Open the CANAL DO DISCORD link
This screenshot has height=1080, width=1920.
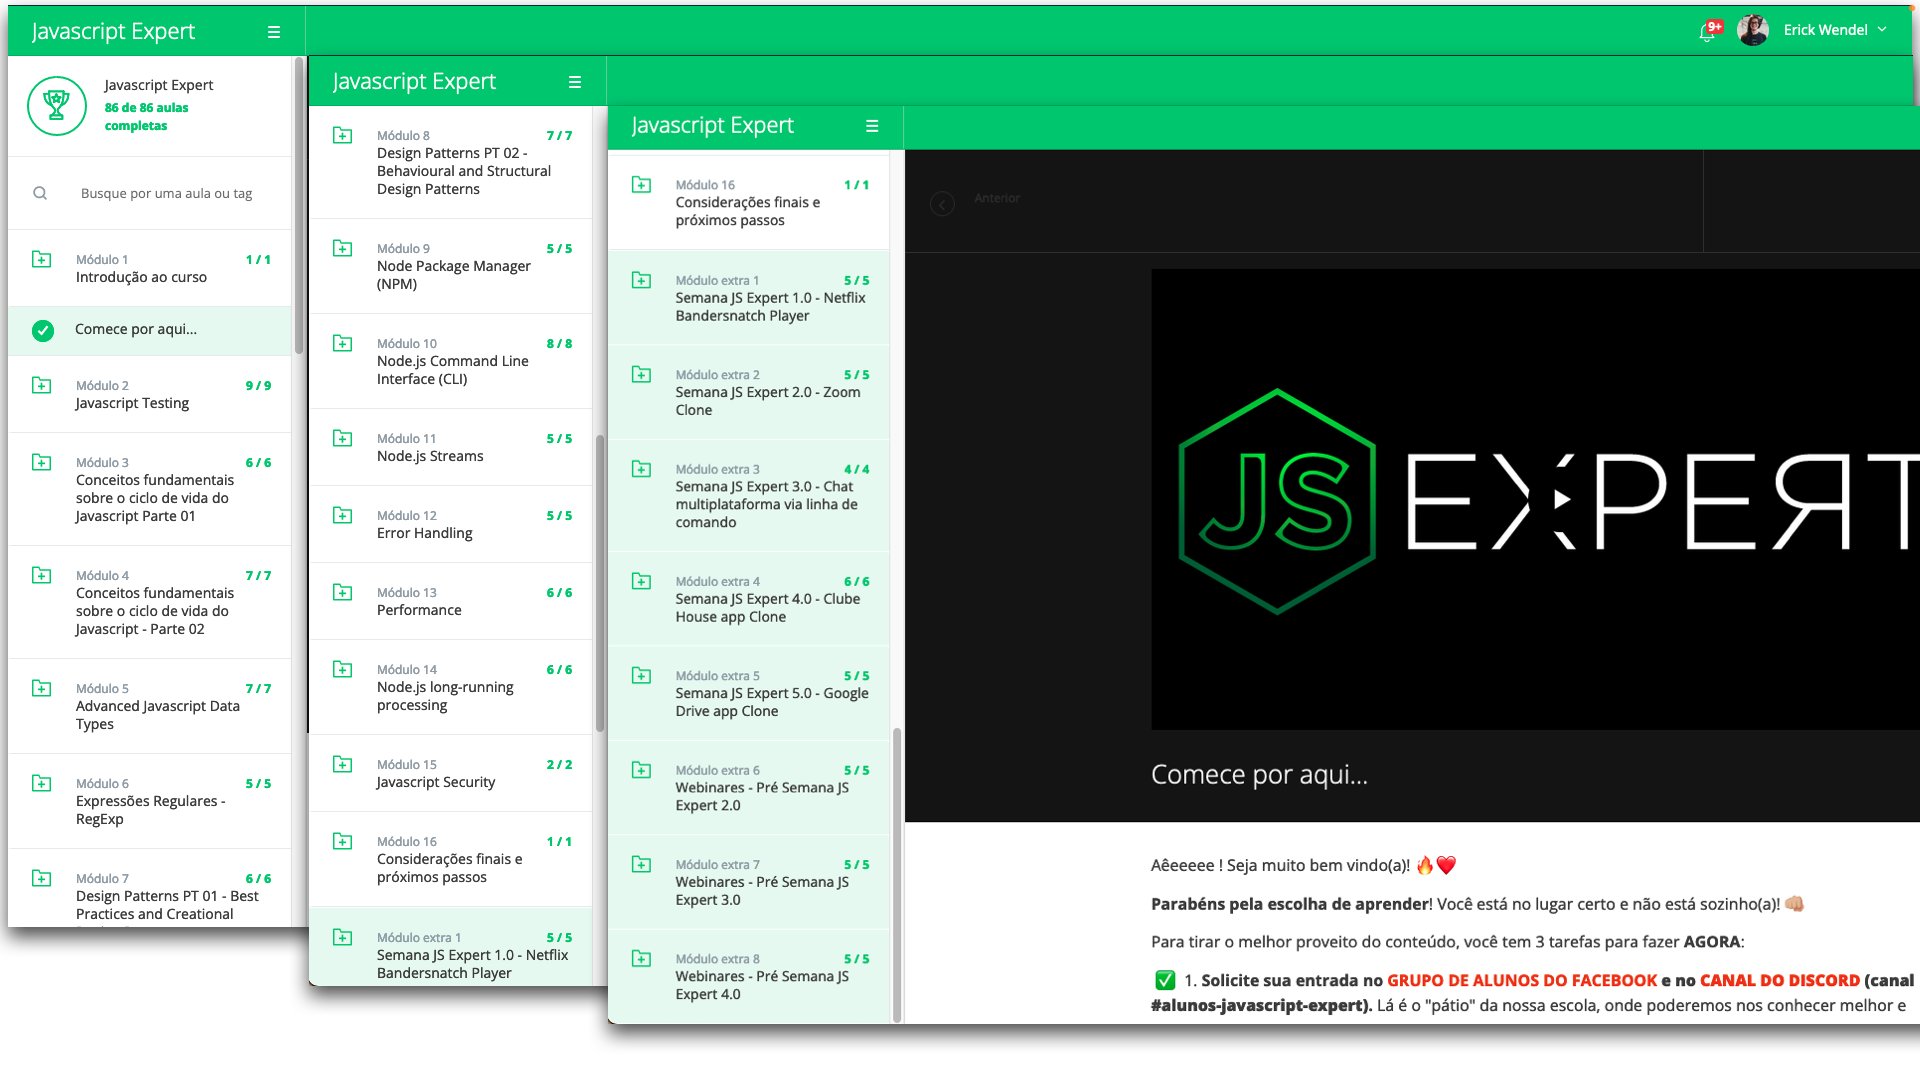(1779, 980)
